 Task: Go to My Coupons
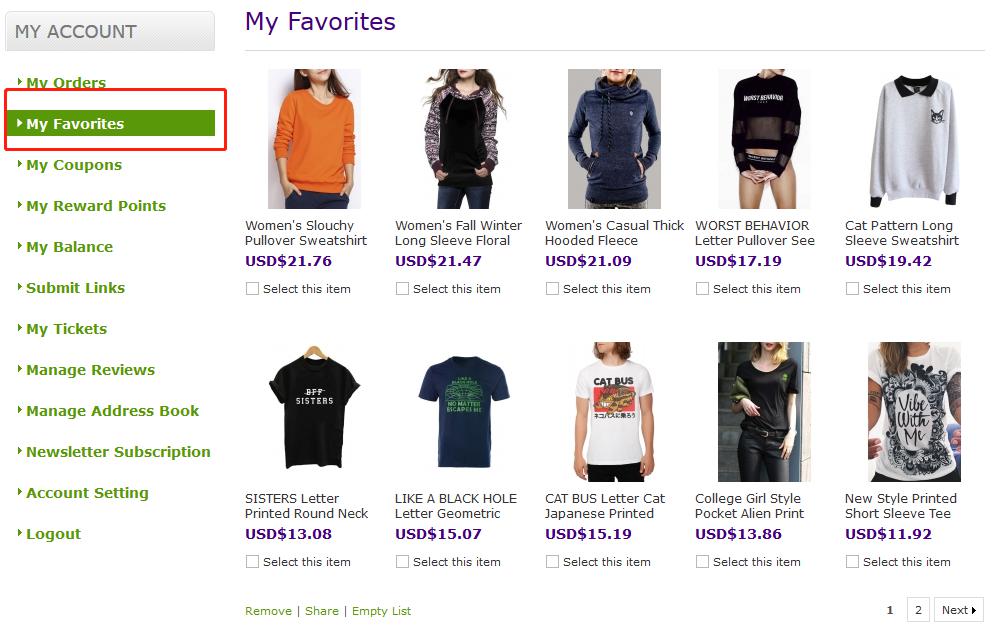click(74, 165)
